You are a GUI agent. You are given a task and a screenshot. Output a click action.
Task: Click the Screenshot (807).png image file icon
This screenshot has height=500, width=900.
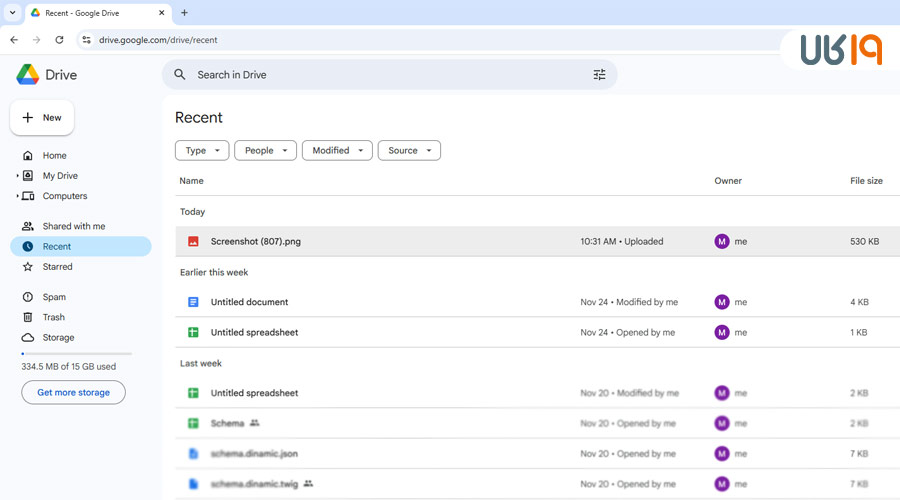tap(194, 241)
